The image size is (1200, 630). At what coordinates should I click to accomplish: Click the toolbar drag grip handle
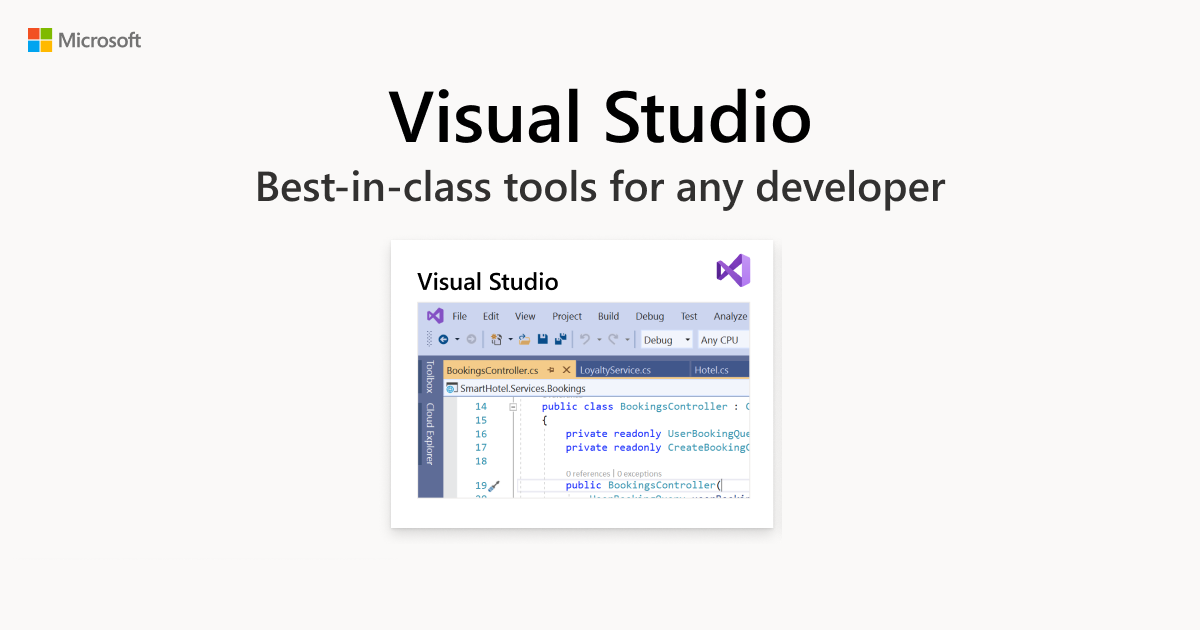(430, 340)
